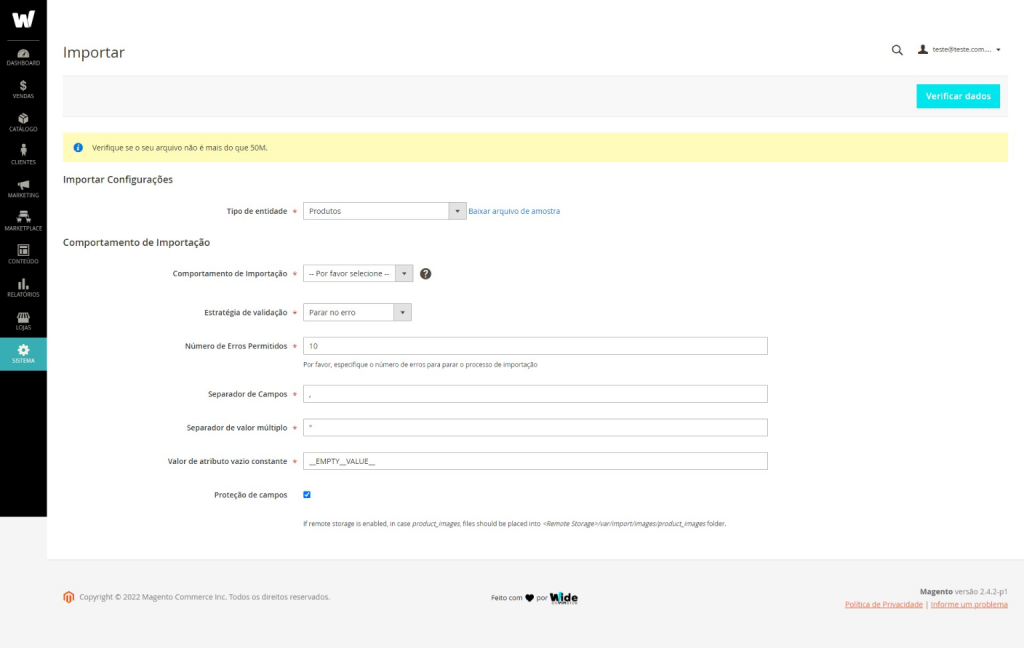1024x648 pixels.
Task: Click the Magento logo in footer
Action: pyautogui.click(x=69, y=597)
